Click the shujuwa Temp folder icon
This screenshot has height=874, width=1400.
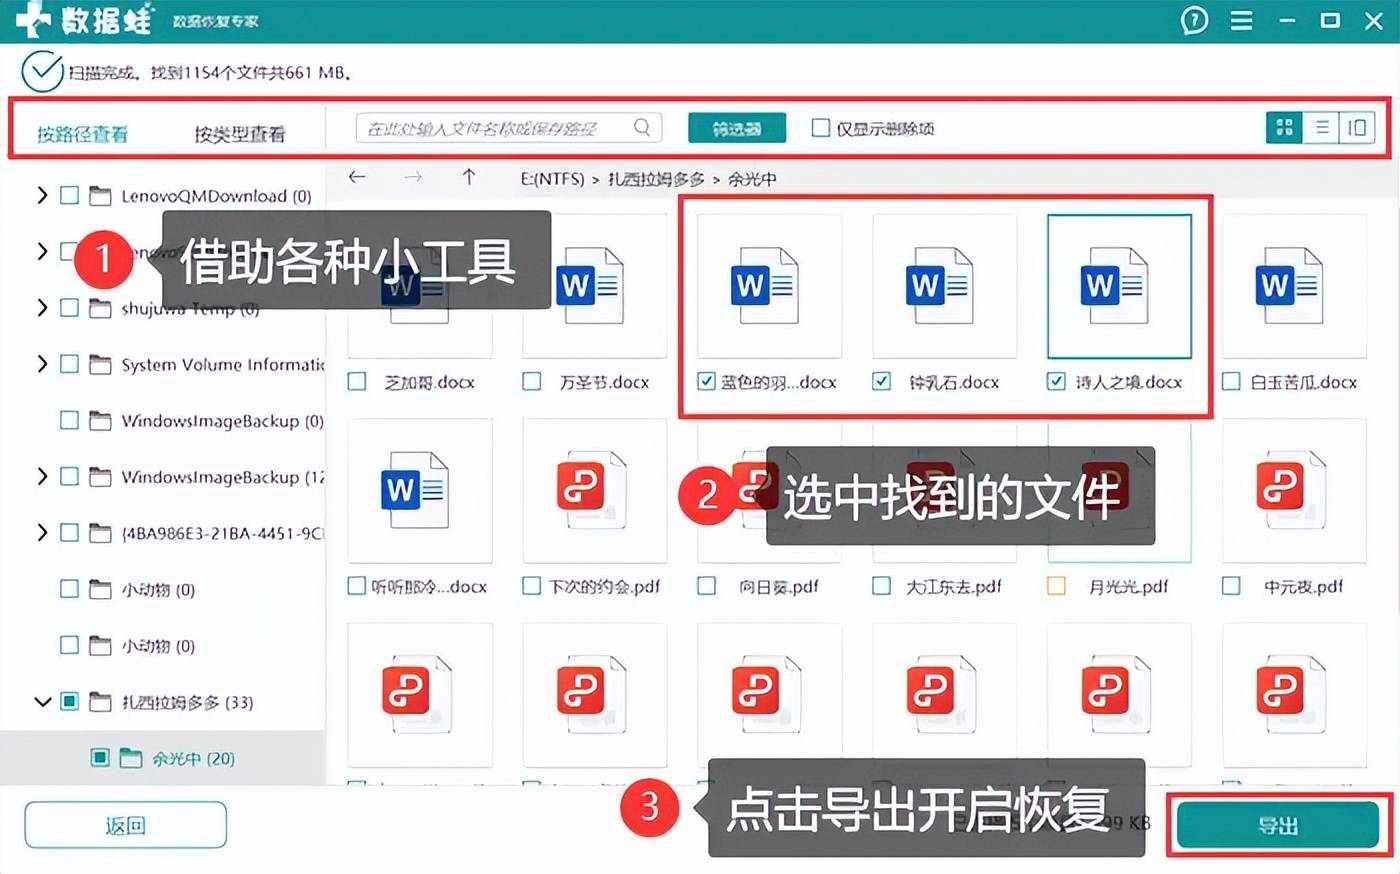coord(100,308)
